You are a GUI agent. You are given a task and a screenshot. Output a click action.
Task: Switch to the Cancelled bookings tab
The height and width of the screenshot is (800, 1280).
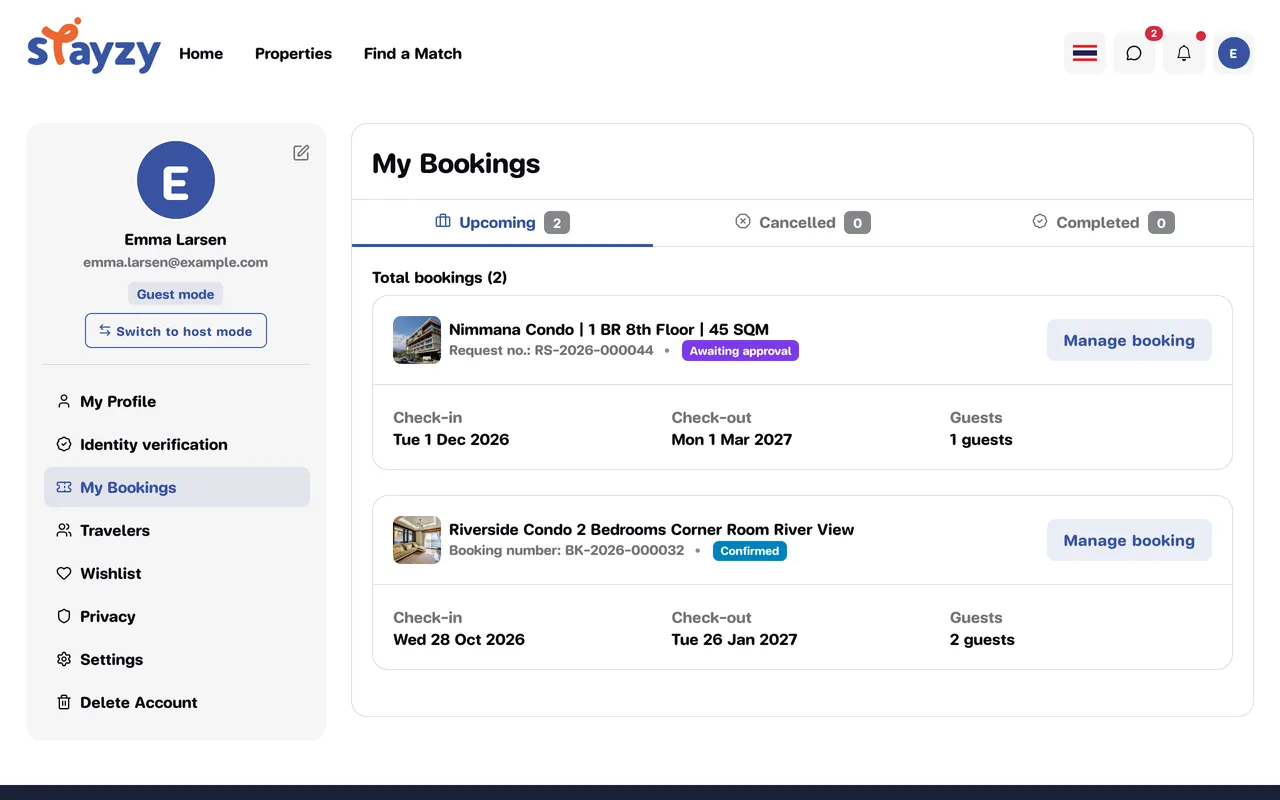pyautogui.click(x=803, y=222)
